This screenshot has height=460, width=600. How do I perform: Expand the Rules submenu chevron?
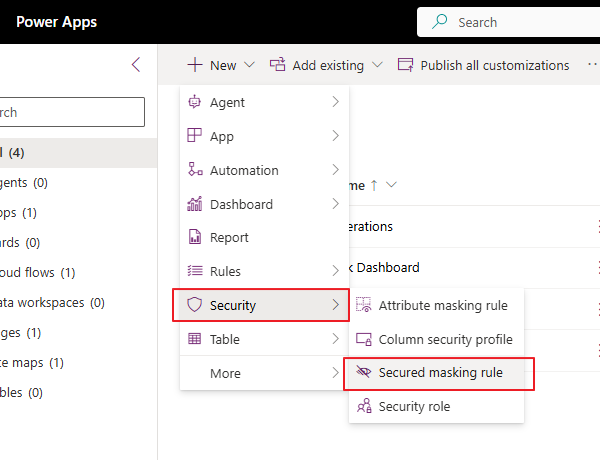click(336, 271)
